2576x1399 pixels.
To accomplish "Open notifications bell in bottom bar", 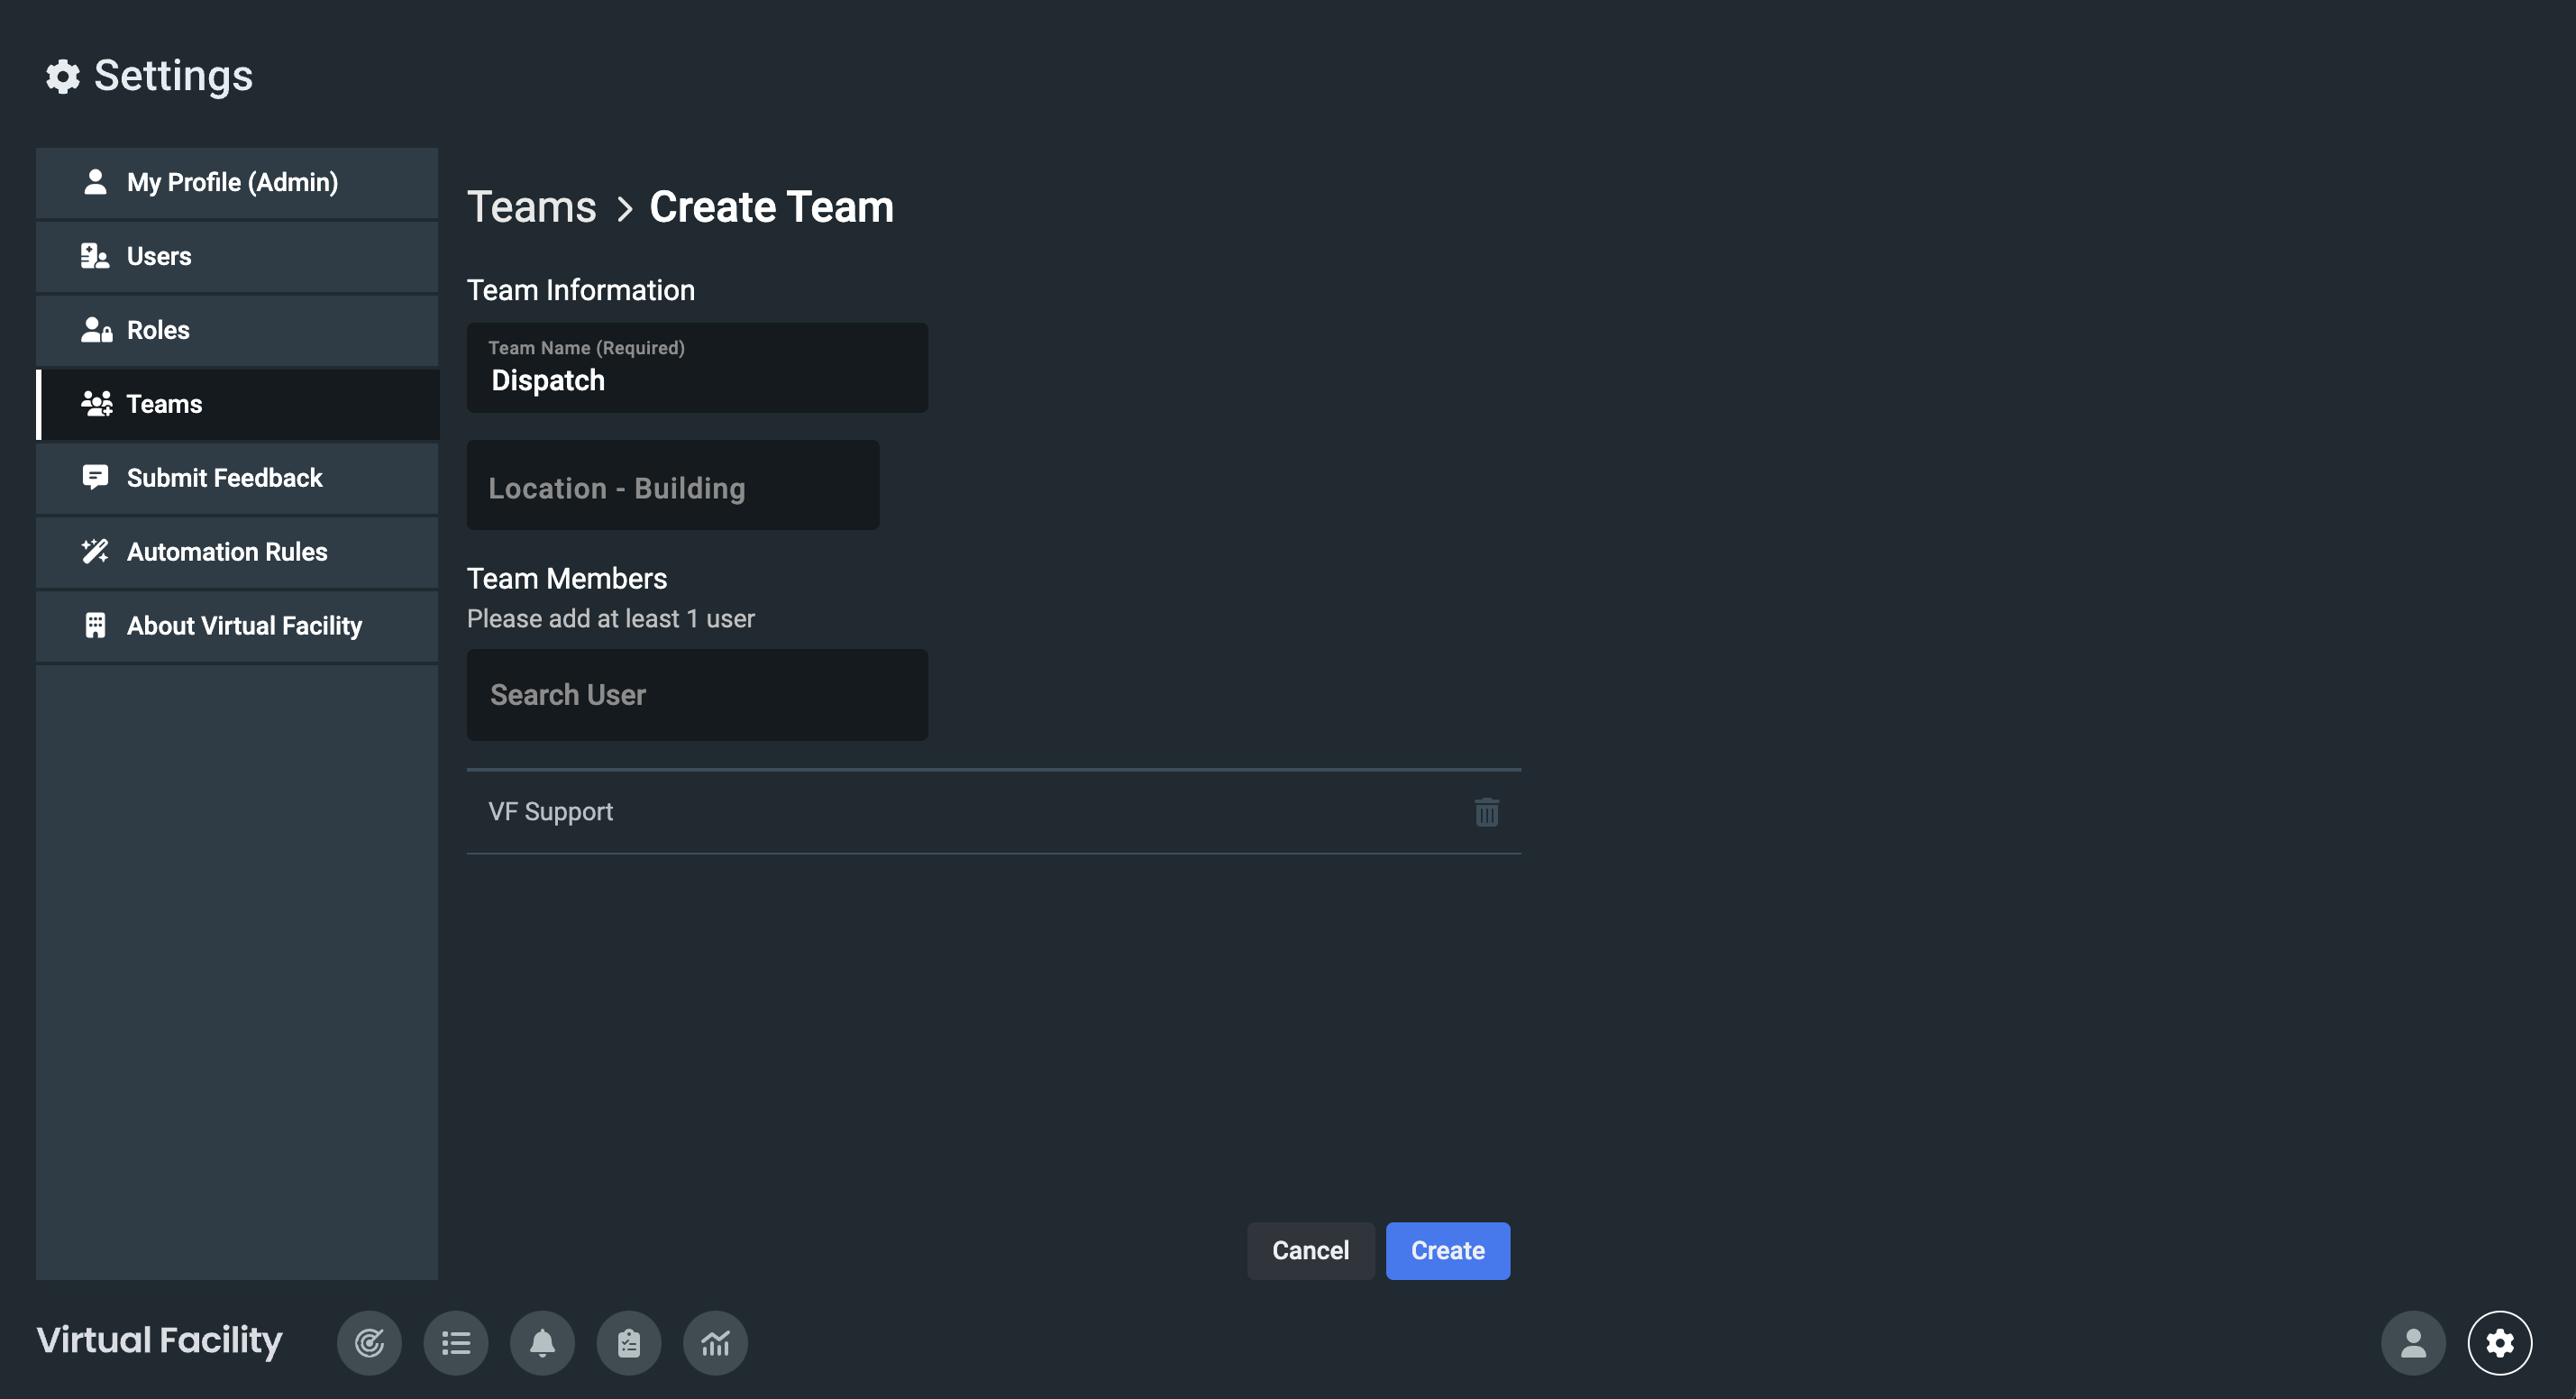I will 542,1343.
